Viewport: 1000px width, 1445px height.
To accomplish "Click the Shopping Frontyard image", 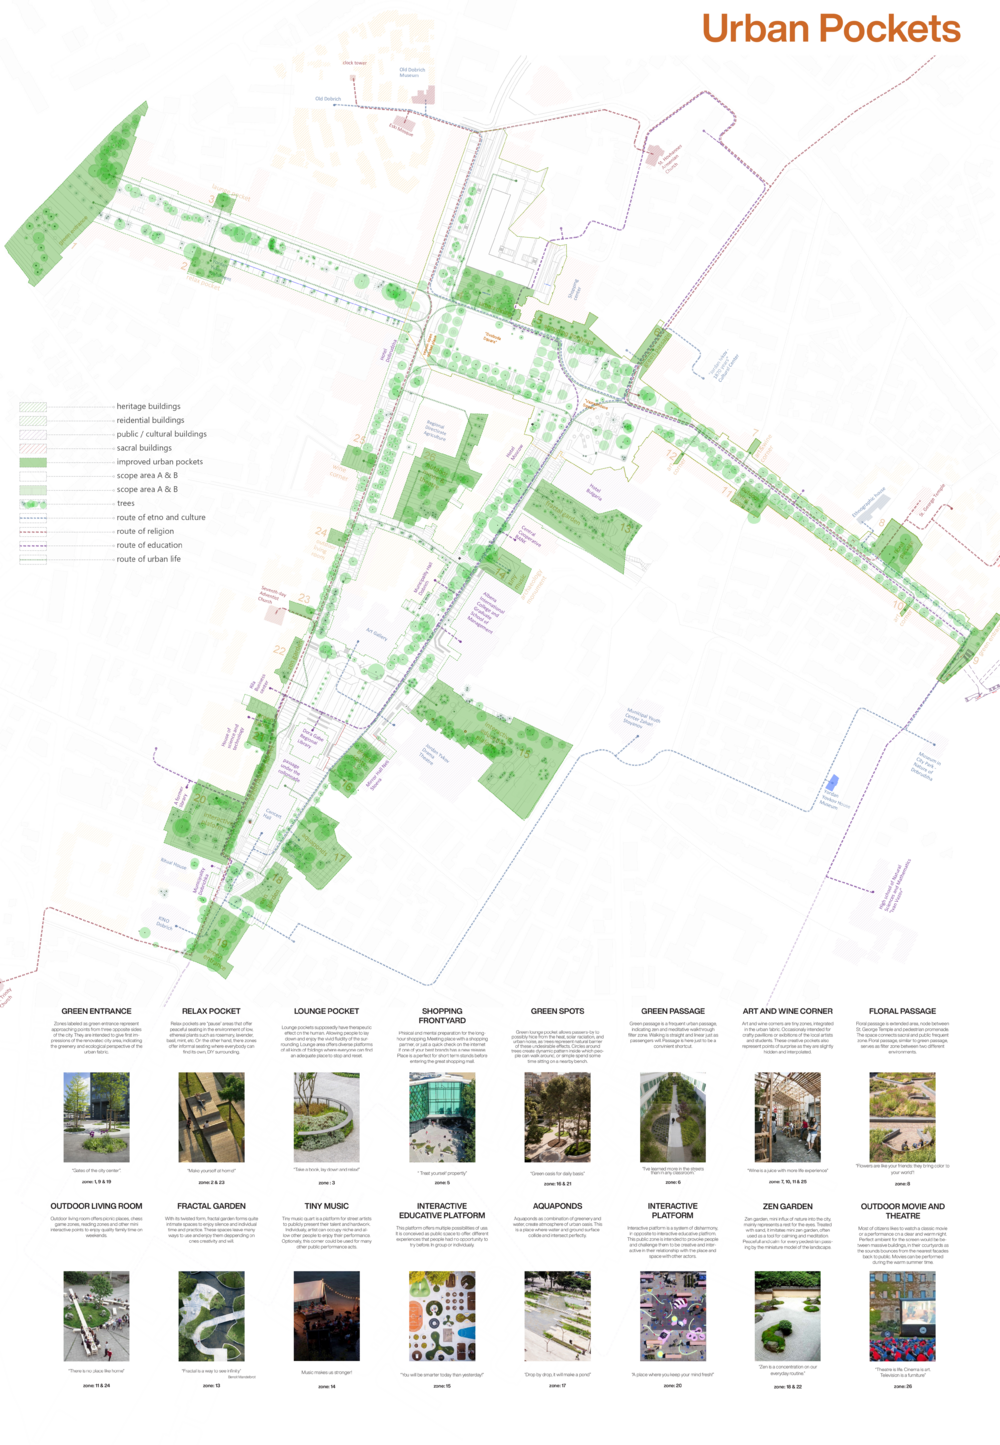I will (442, 1118).
